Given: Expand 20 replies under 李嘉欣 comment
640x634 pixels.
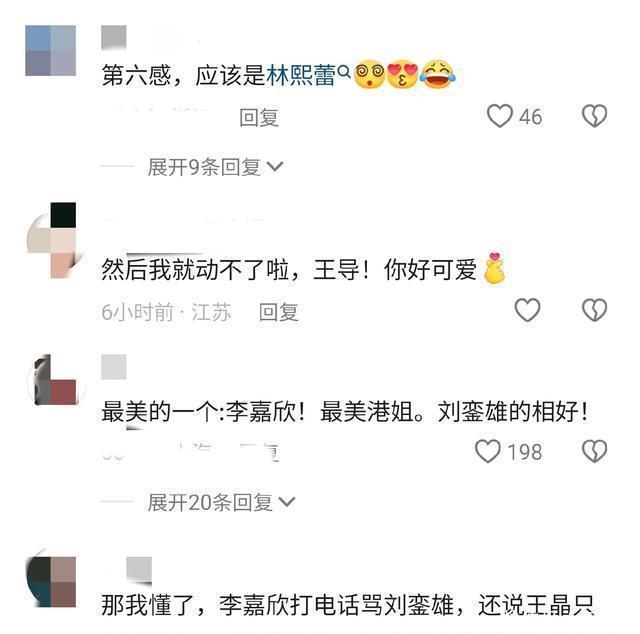Looking at the screenshot, I should (221, 502).
